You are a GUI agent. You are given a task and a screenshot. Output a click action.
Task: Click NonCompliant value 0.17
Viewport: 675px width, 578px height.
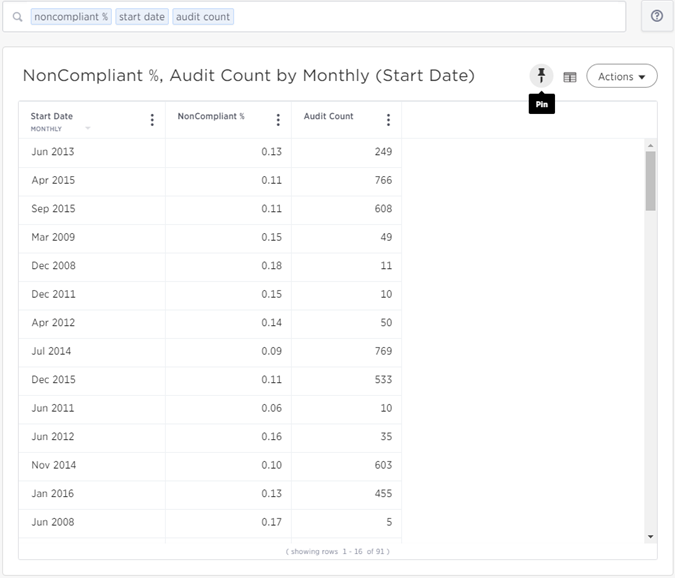click(x=271, y=522)
